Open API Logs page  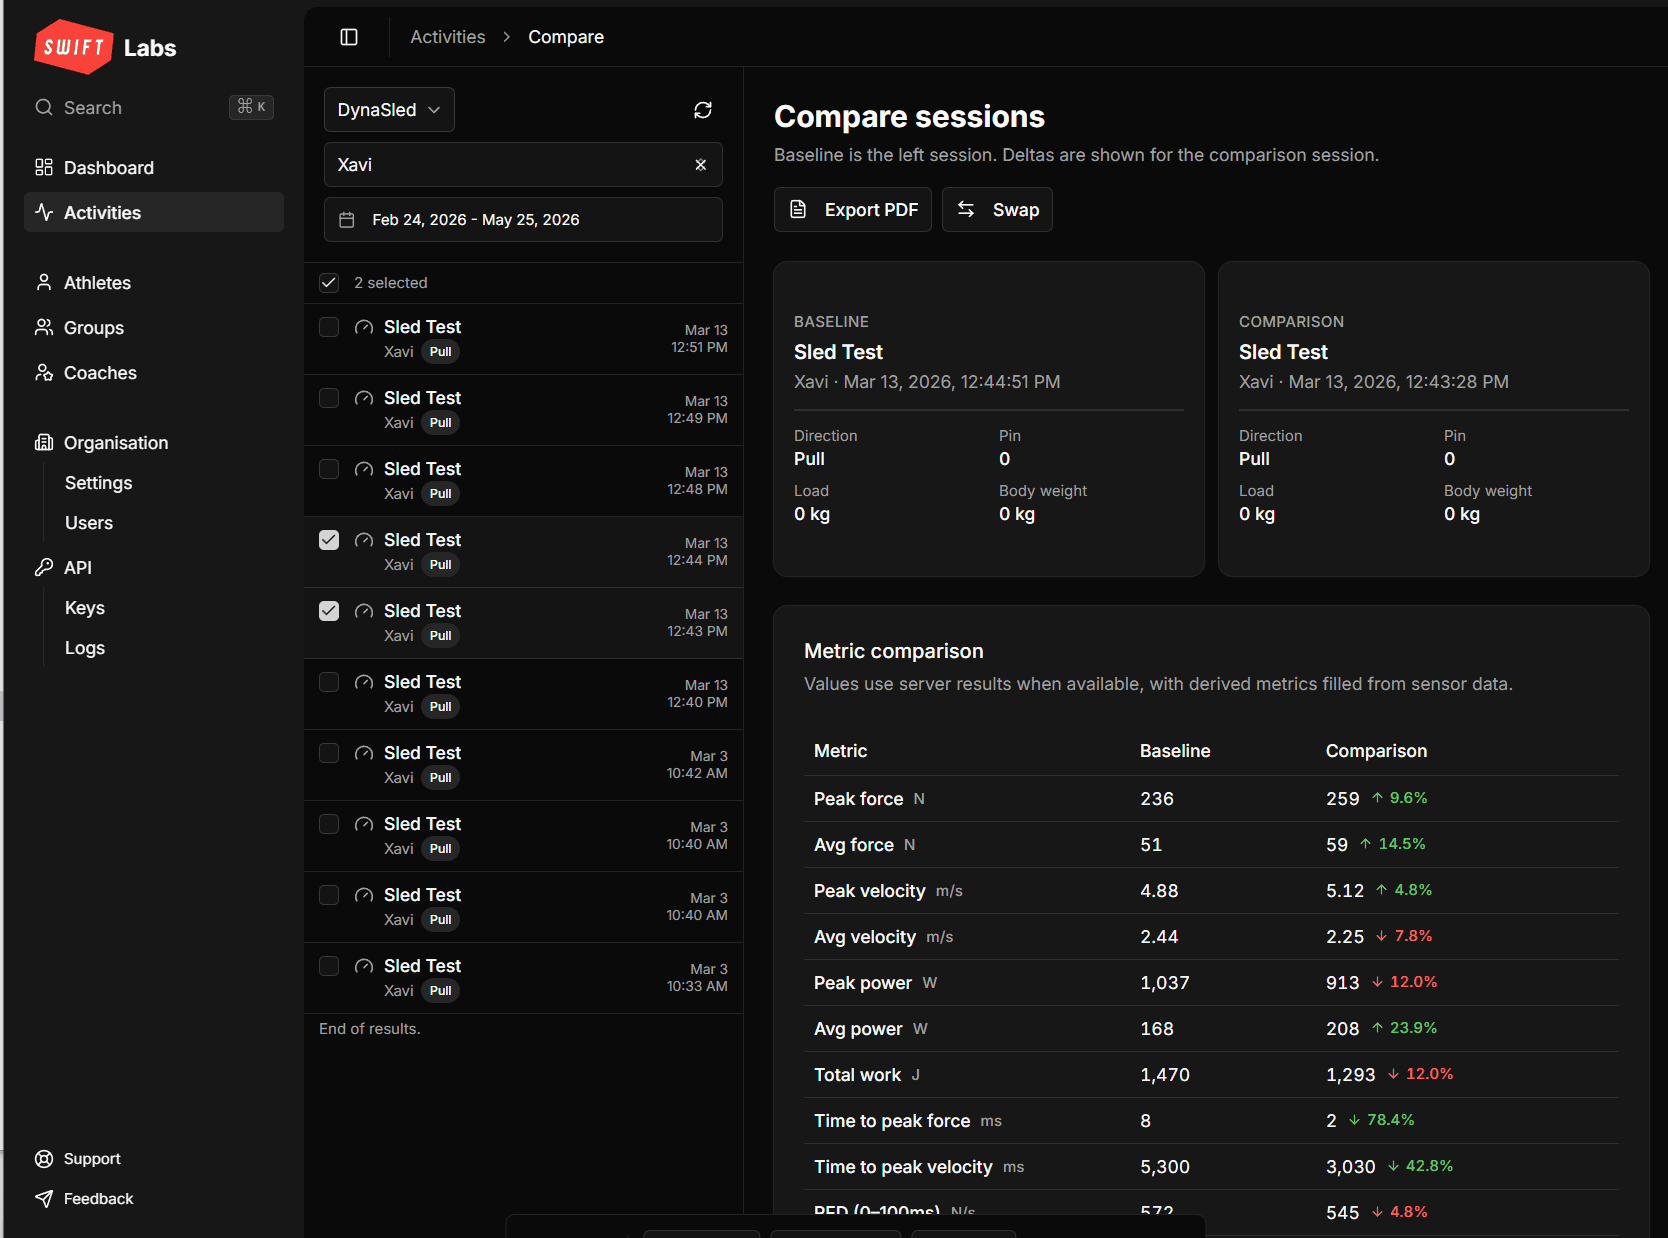point(85,648)
